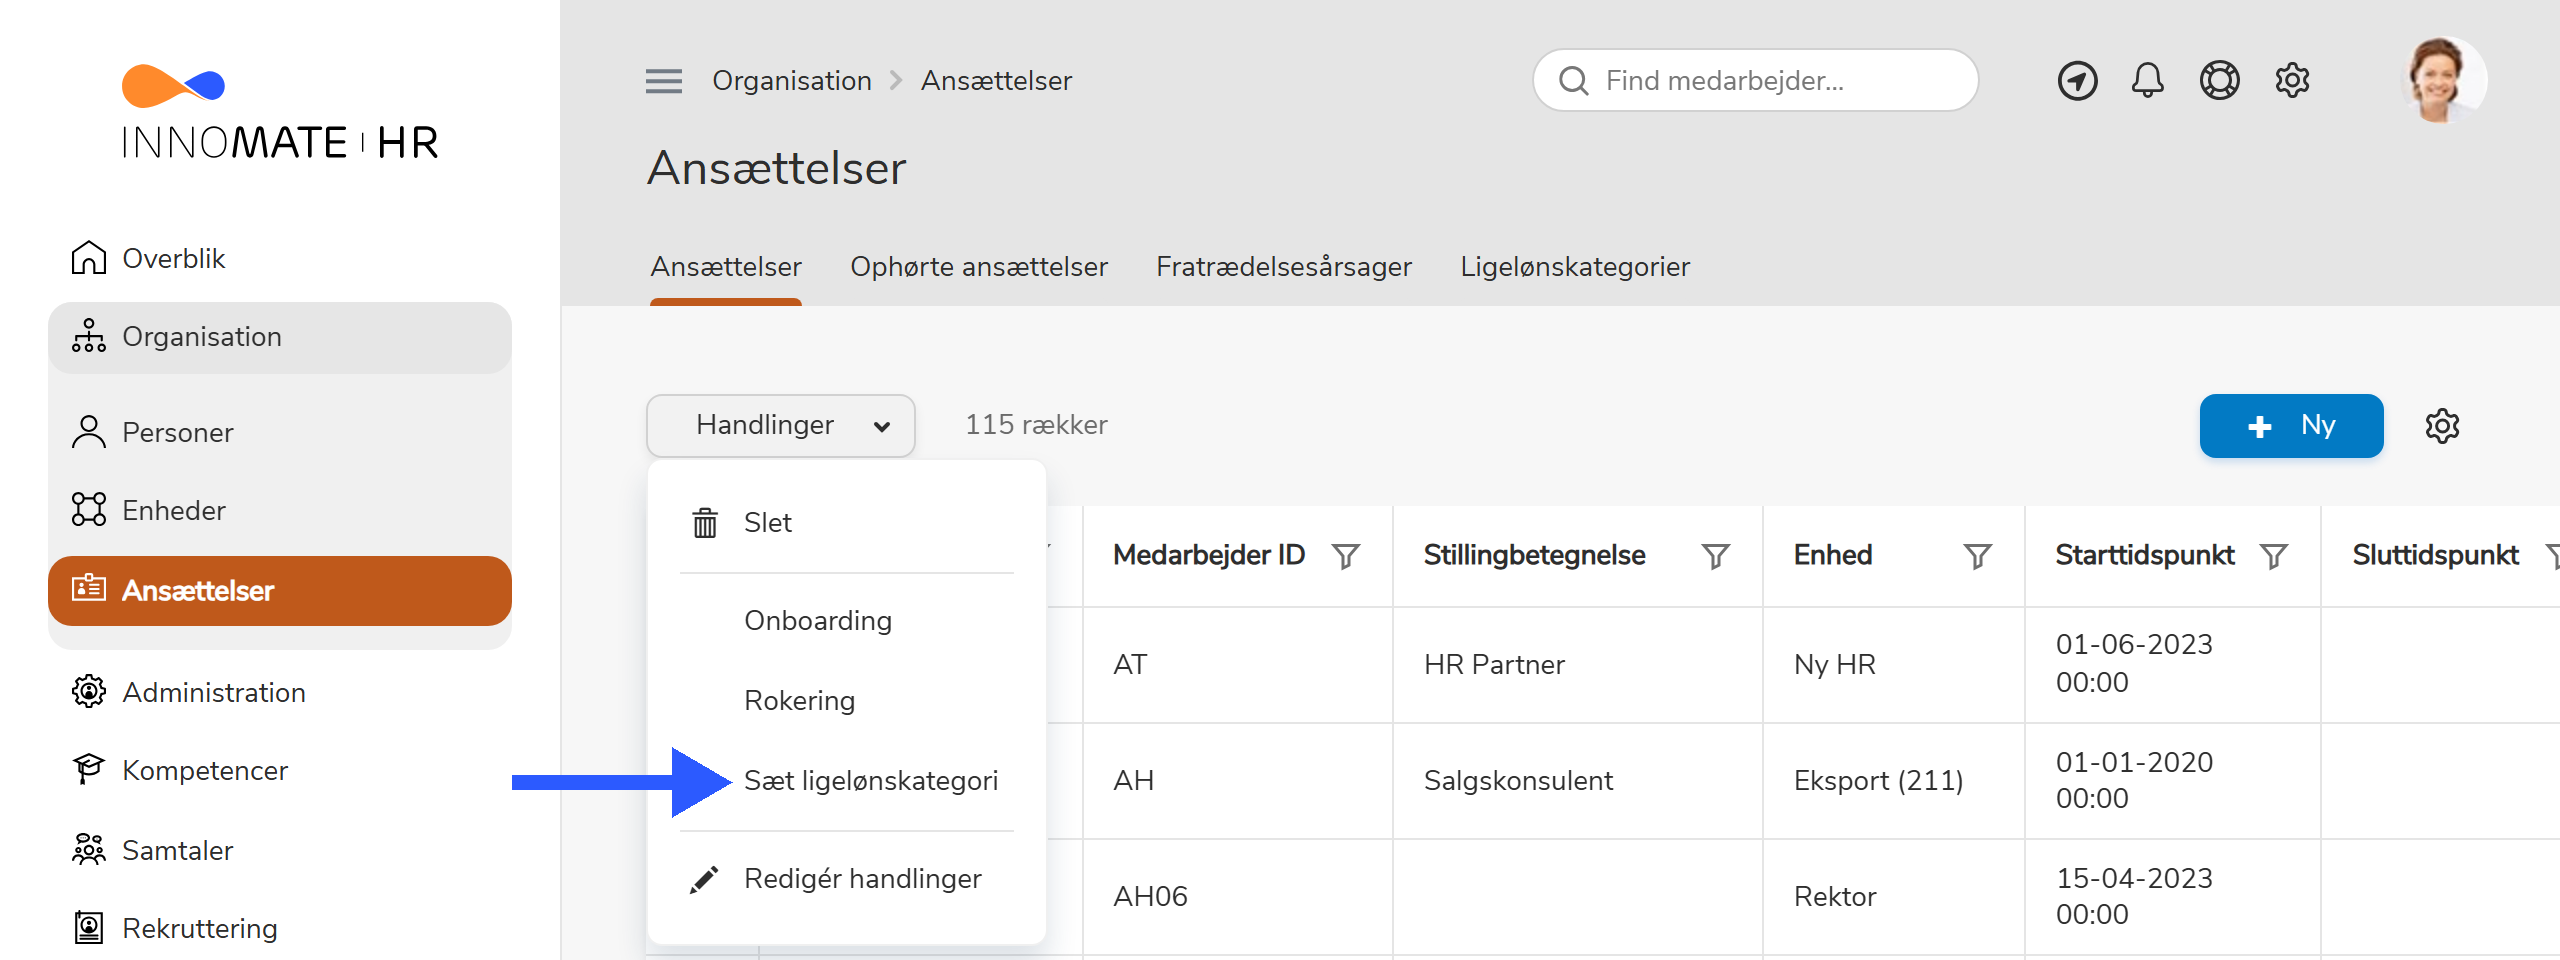Click the Organisation chart icon in sidebar
Screen dimensions: 2560x960
(89, 336)
